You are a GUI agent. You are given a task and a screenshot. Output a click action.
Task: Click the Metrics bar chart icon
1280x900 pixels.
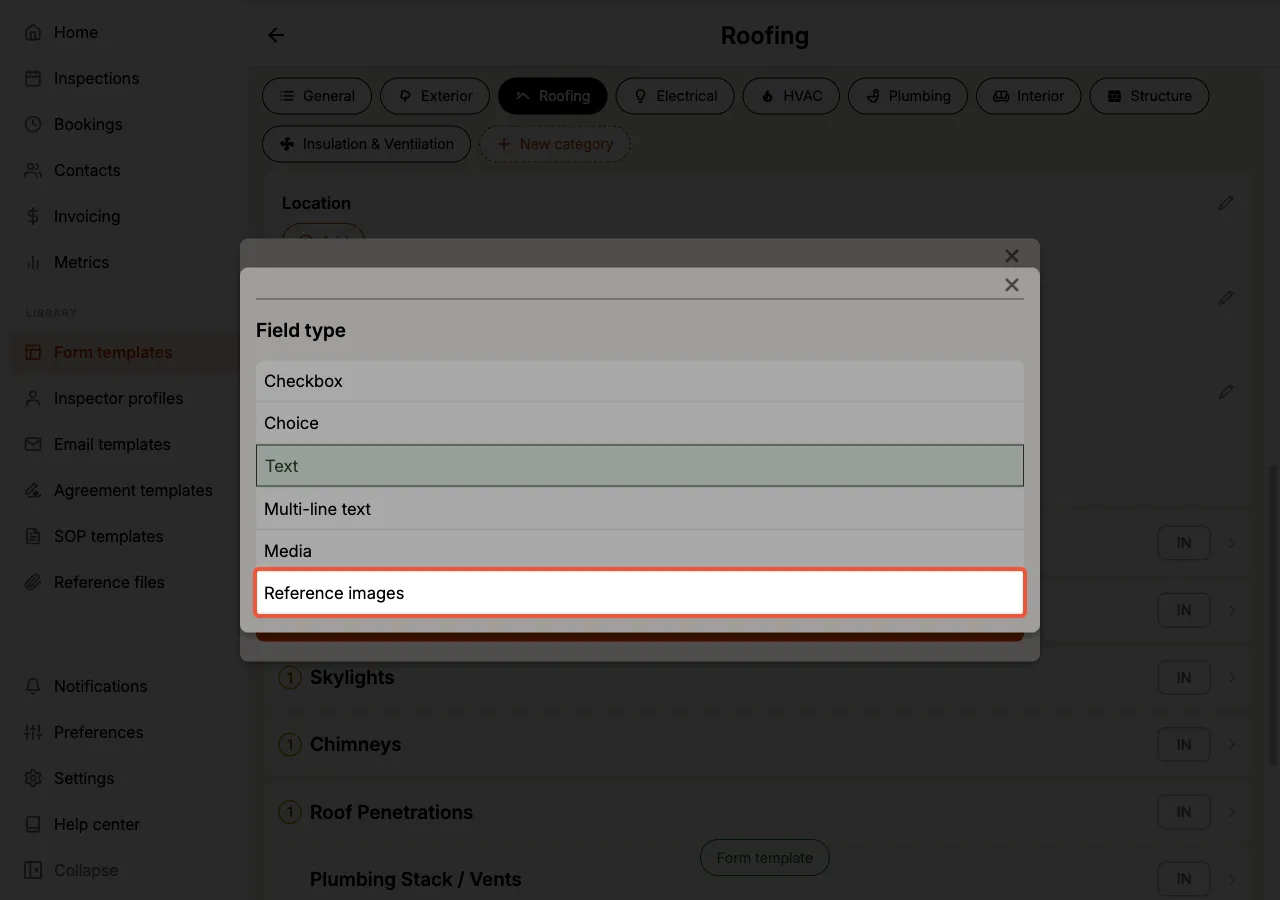pos(33,262)
